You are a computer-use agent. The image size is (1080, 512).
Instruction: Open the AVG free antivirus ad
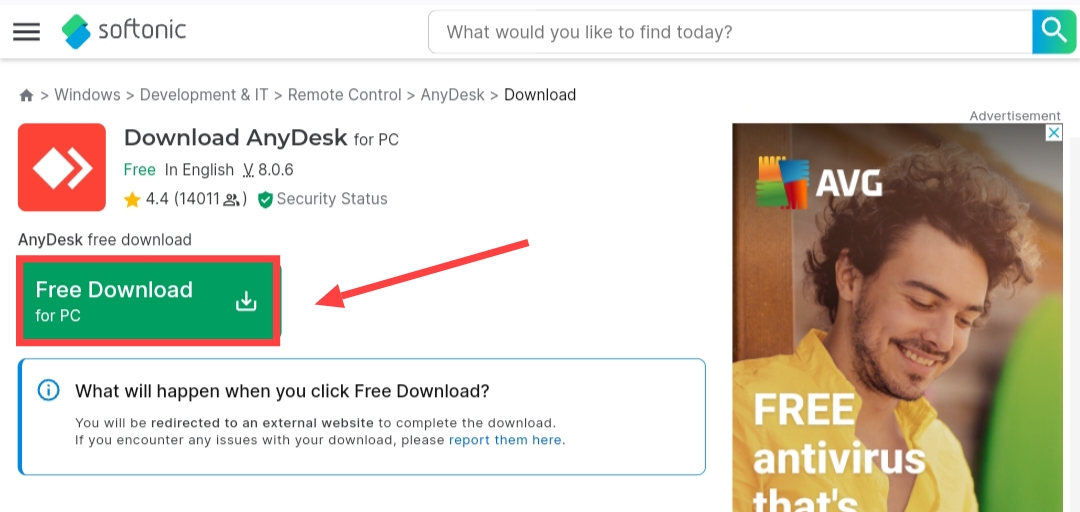pos(897,318)
